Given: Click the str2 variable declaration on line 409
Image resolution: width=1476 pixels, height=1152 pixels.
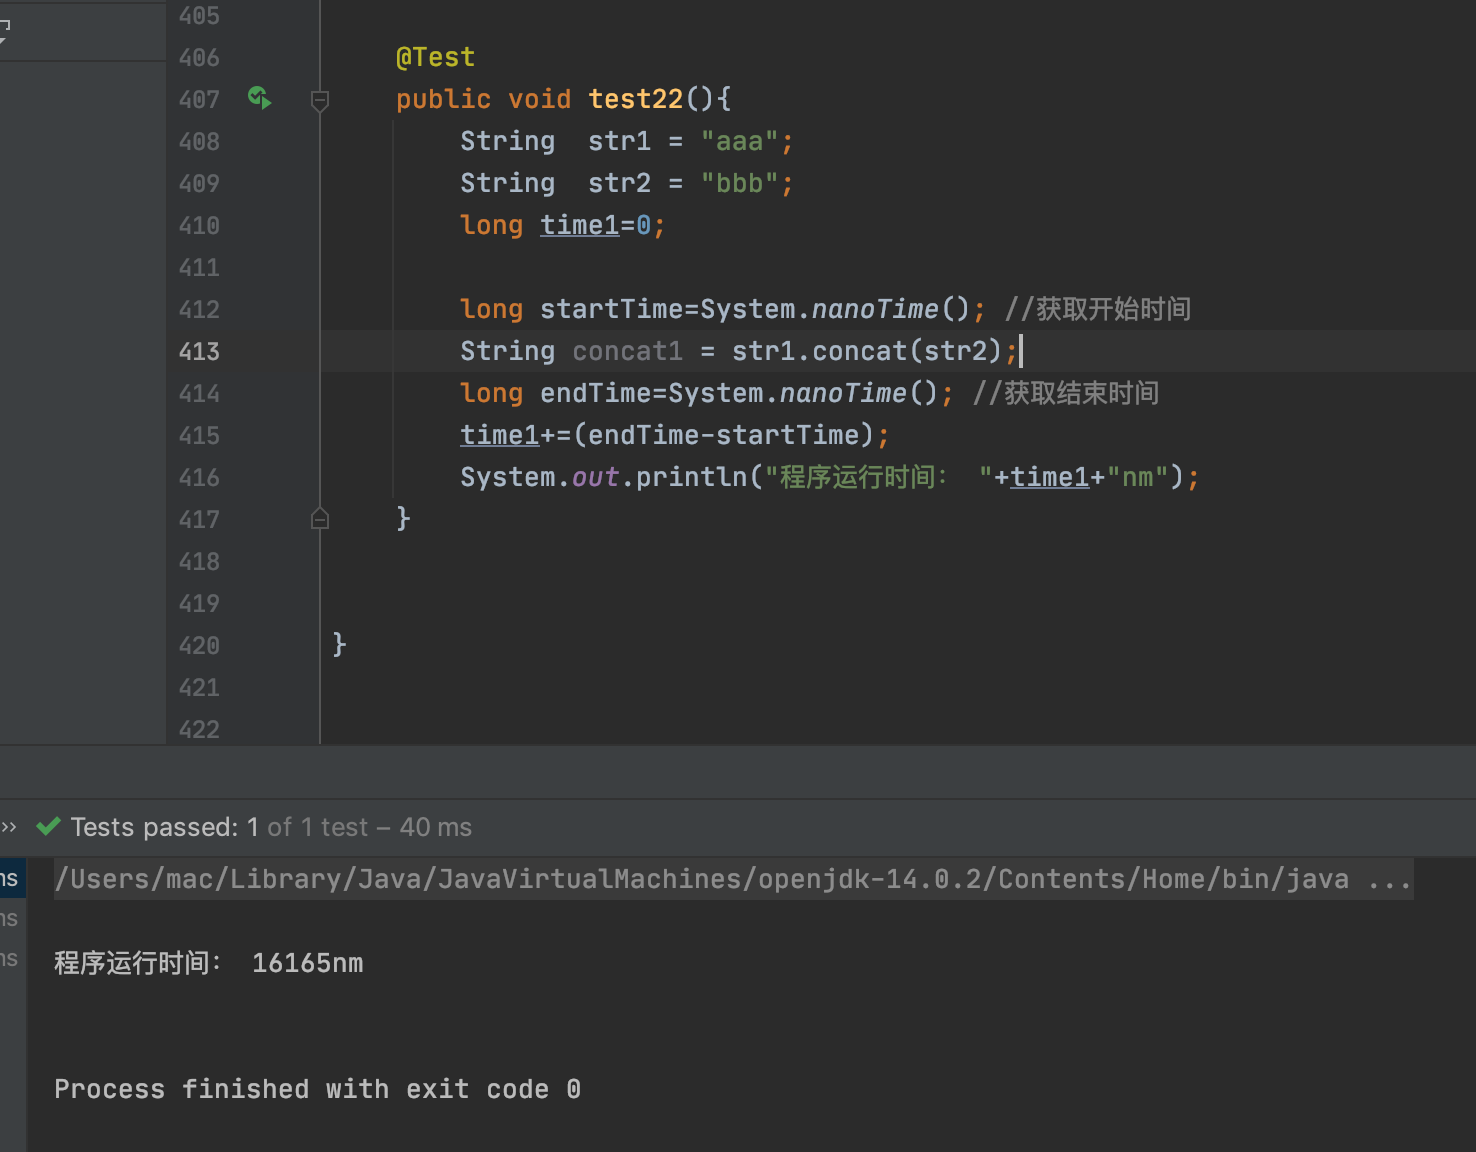Looking at the screenshot, I should pos(619,183).
